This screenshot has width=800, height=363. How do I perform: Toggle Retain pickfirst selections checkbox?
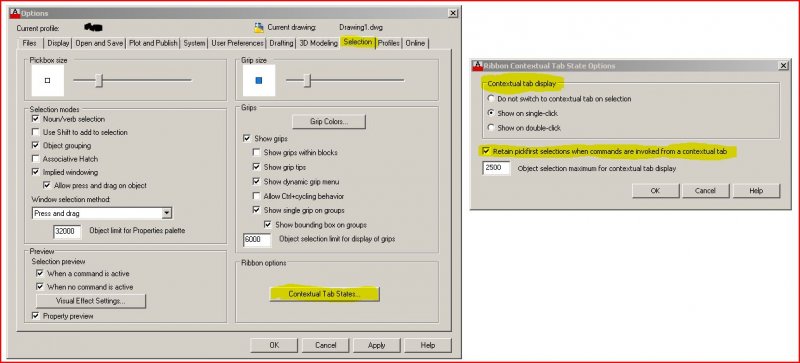click(x=486, y=151)
